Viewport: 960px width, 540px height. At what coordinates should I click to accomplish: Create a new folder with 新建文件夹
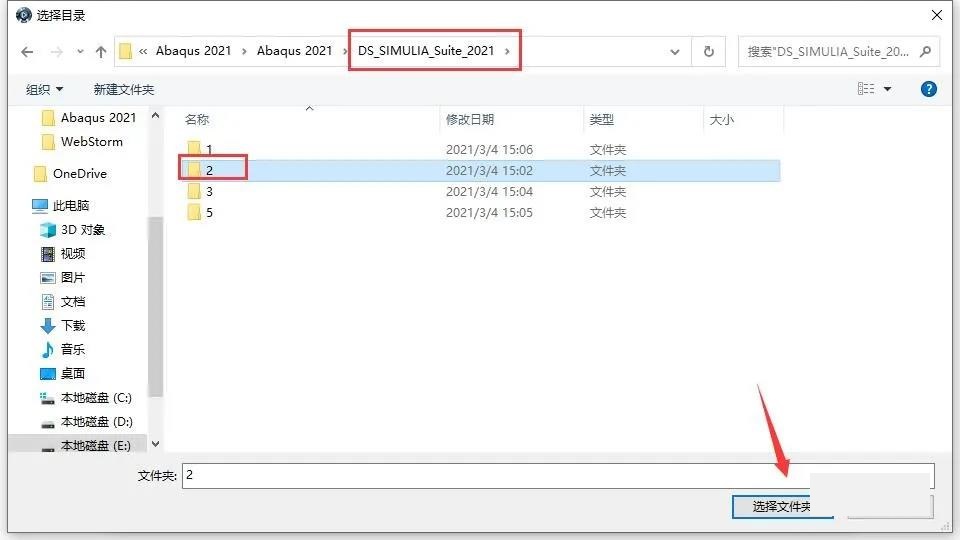(124, 89)
